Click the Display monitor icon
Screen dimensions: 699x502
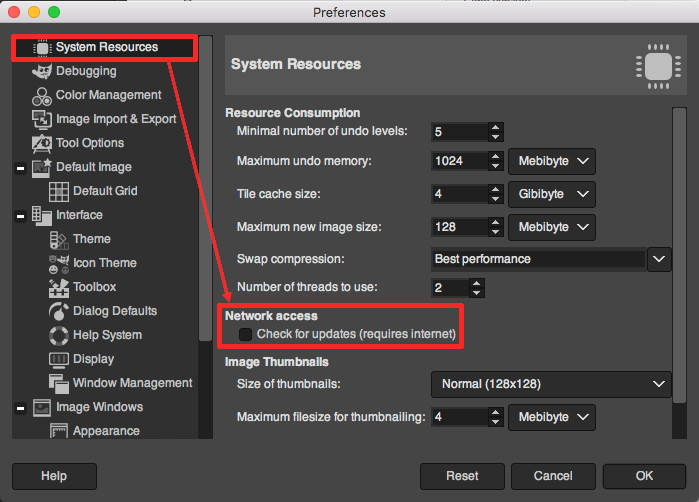(59, 360)
